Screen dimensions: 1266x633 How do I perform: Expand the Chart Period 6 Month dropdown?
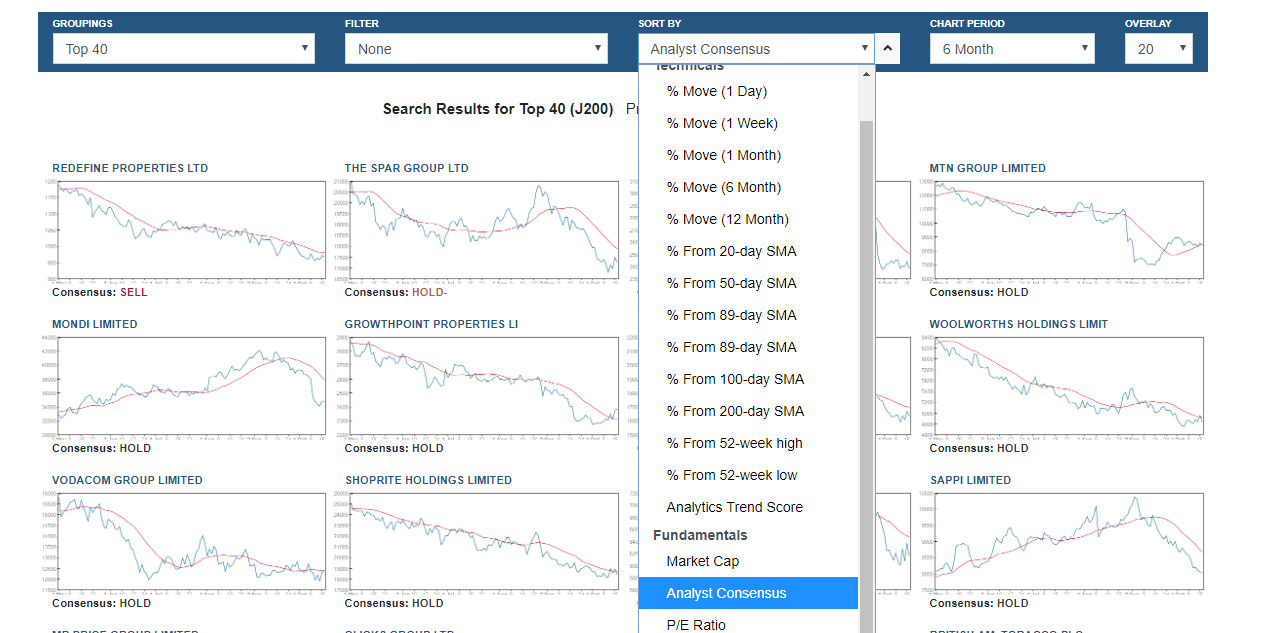(1012, 49)
